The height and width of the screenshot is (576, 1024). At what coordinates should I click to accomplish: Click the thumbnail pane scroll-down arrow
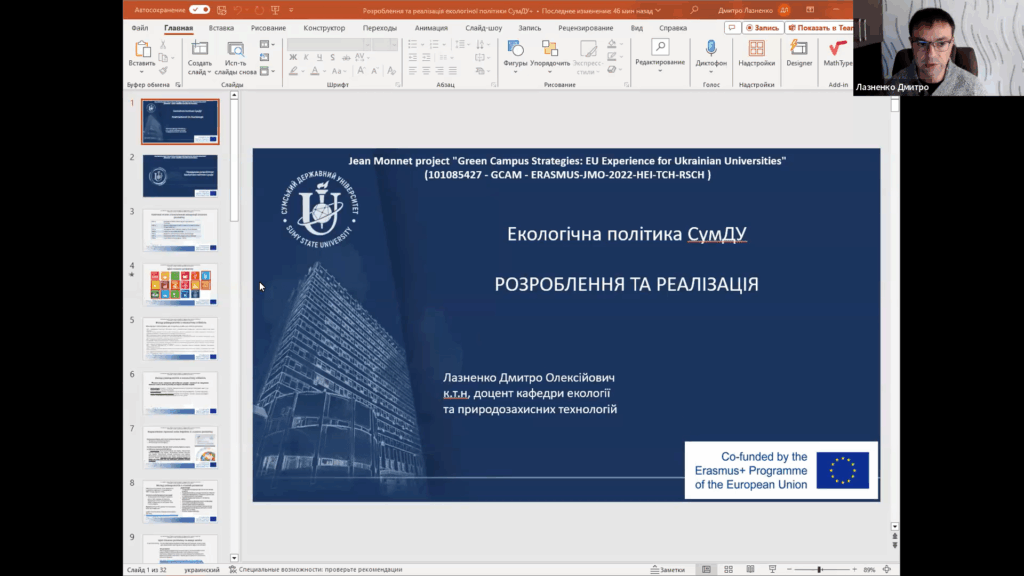234,558
